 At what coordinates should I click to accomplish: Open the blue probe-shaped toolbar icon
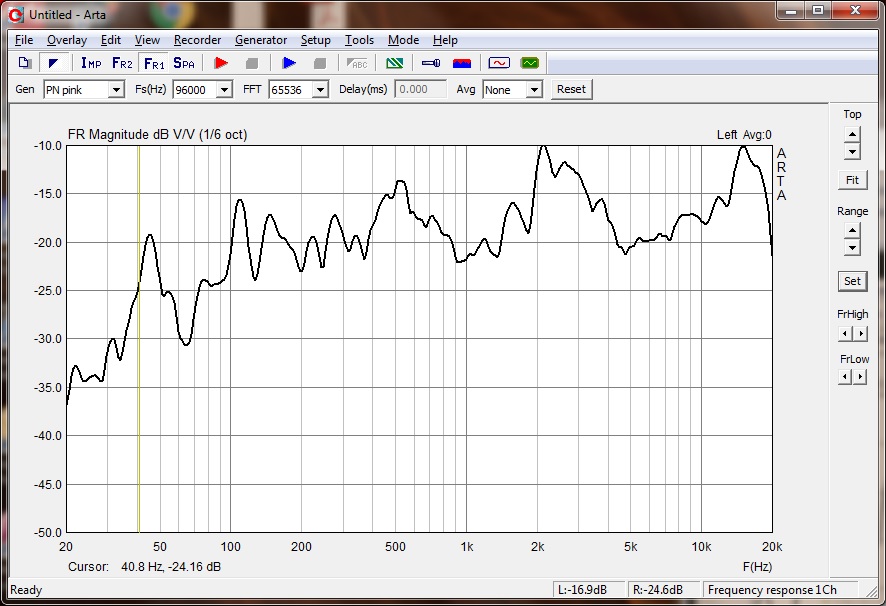431,63
